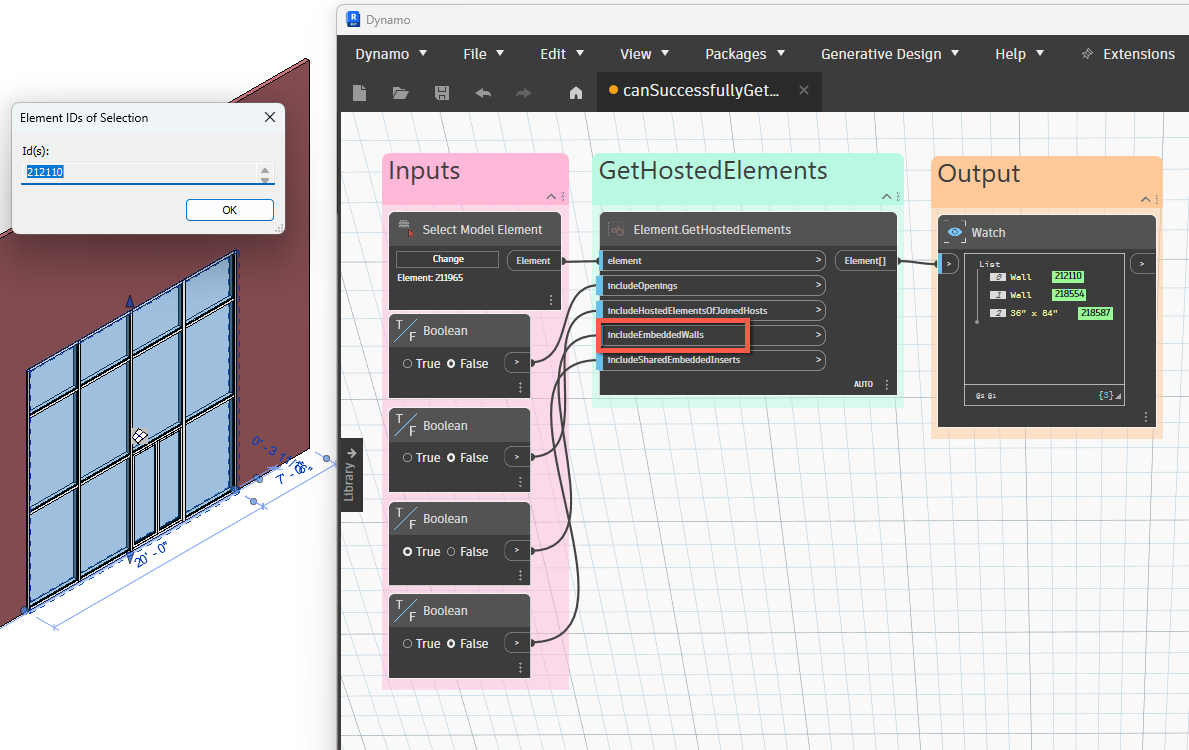
Task: Click the includeHostedElementsOfJoinedHosts input port
Action: coord(712,310)
